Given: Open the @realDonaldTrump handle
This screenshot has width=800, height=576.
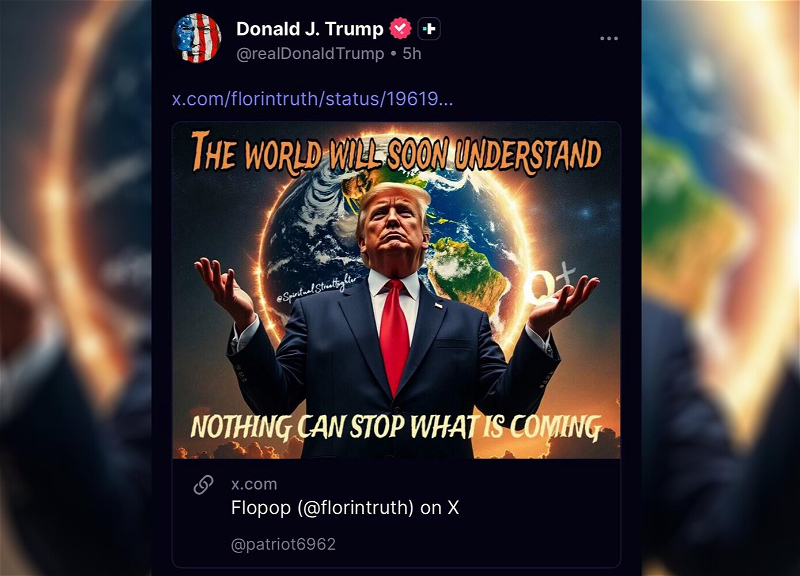Looking at the screenshot, I should pyautogui.click(x=310, y=54).
